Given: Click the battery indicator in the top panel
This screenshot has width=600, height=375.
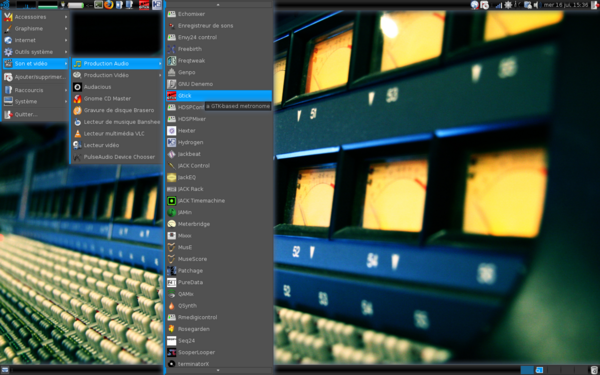Looking at the screenshot, I should [76, 5].
